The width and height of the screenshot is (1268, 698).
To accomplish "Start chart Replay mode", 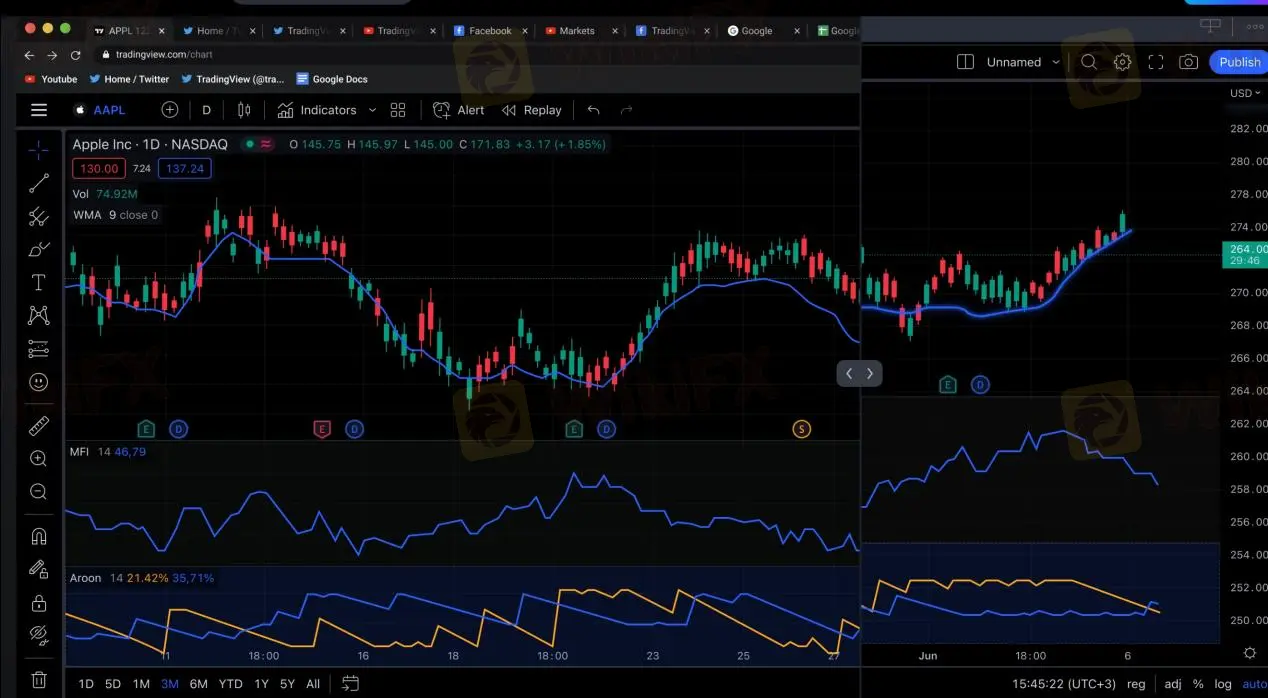I will (531, 110).
